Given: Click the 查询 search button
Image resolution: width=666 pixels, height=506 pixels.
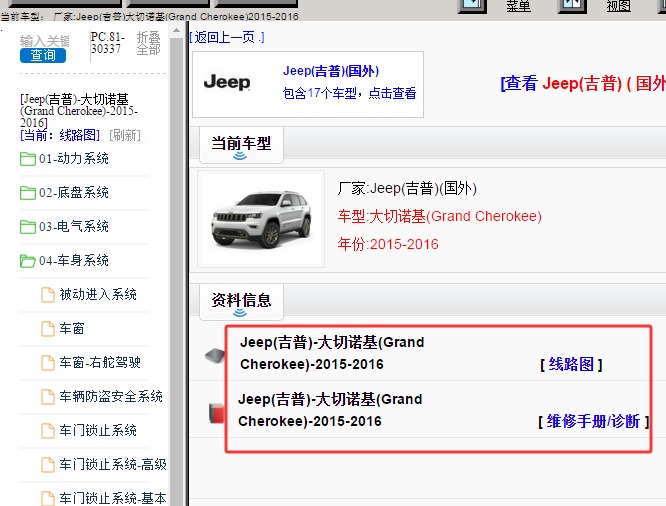Looking at the screenshot, I should (43, 55).
